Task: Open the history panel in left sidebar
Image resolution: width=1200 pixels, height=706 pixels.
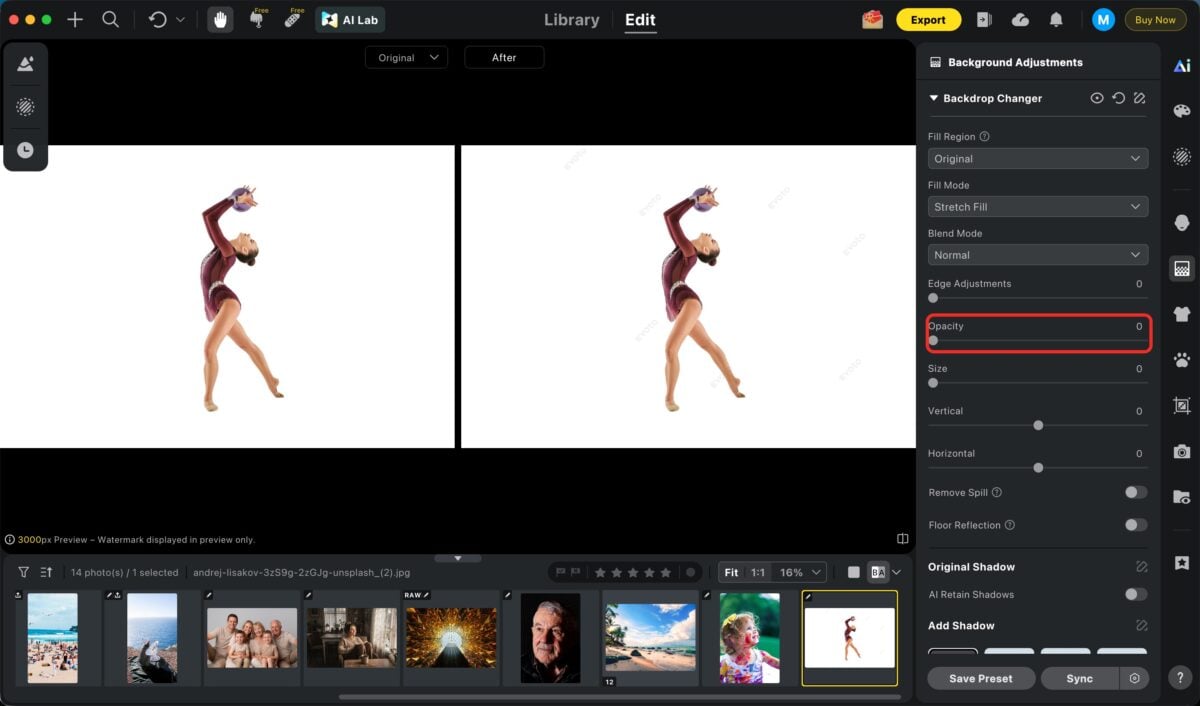Action: (25, 149)
